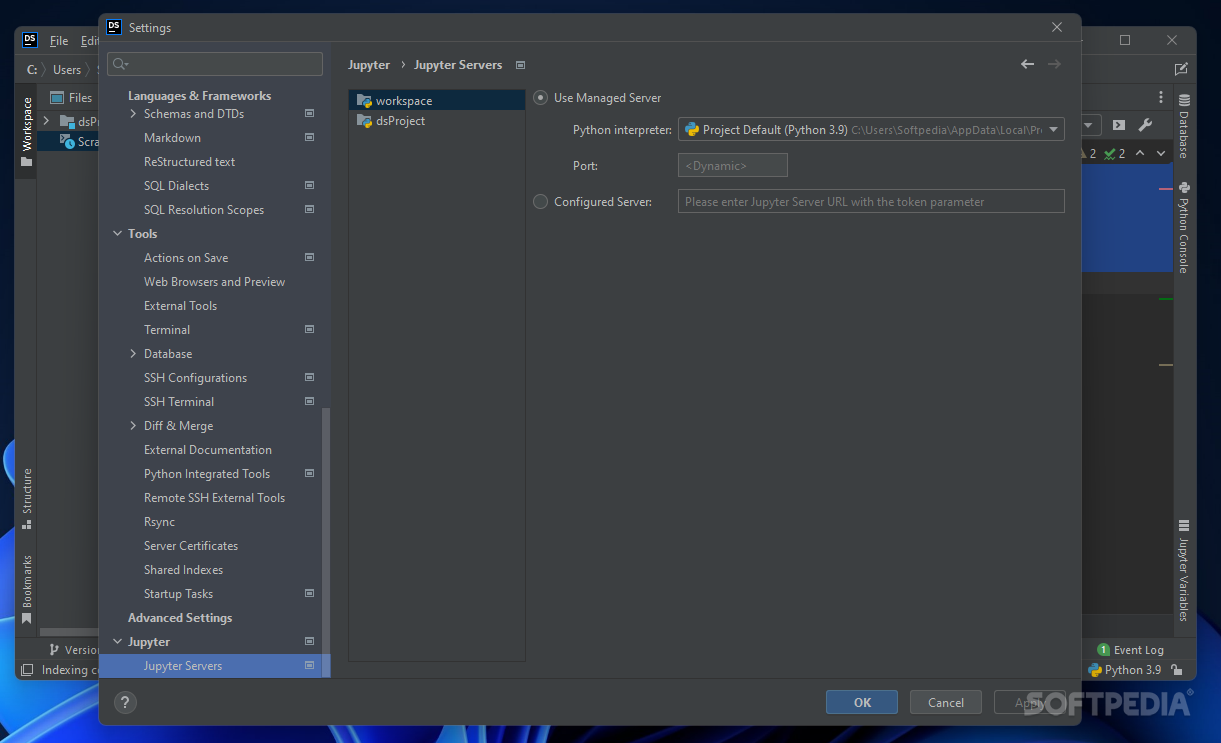Click project icon beside SSH Configurations

point(309,378)
